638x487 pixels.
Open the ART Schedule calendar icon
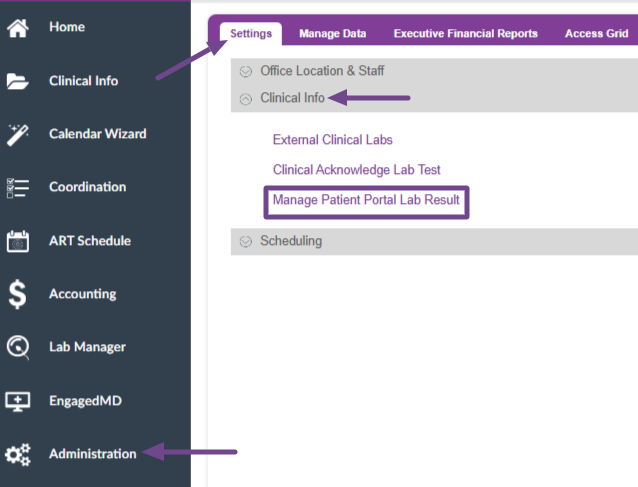click(x=17, y=241)
